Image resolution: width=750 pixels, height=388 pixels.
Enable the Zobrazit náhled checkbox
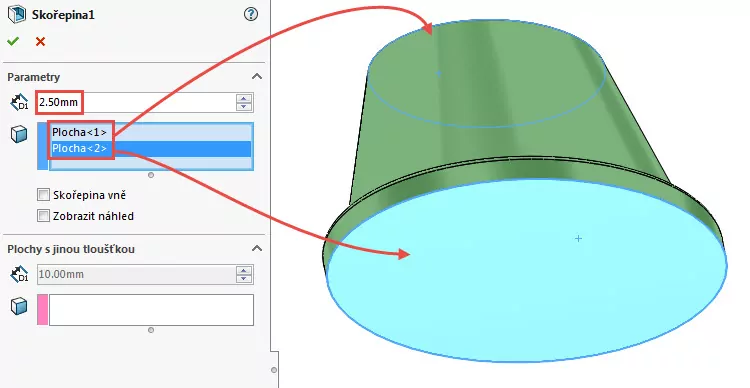(44, 216)
